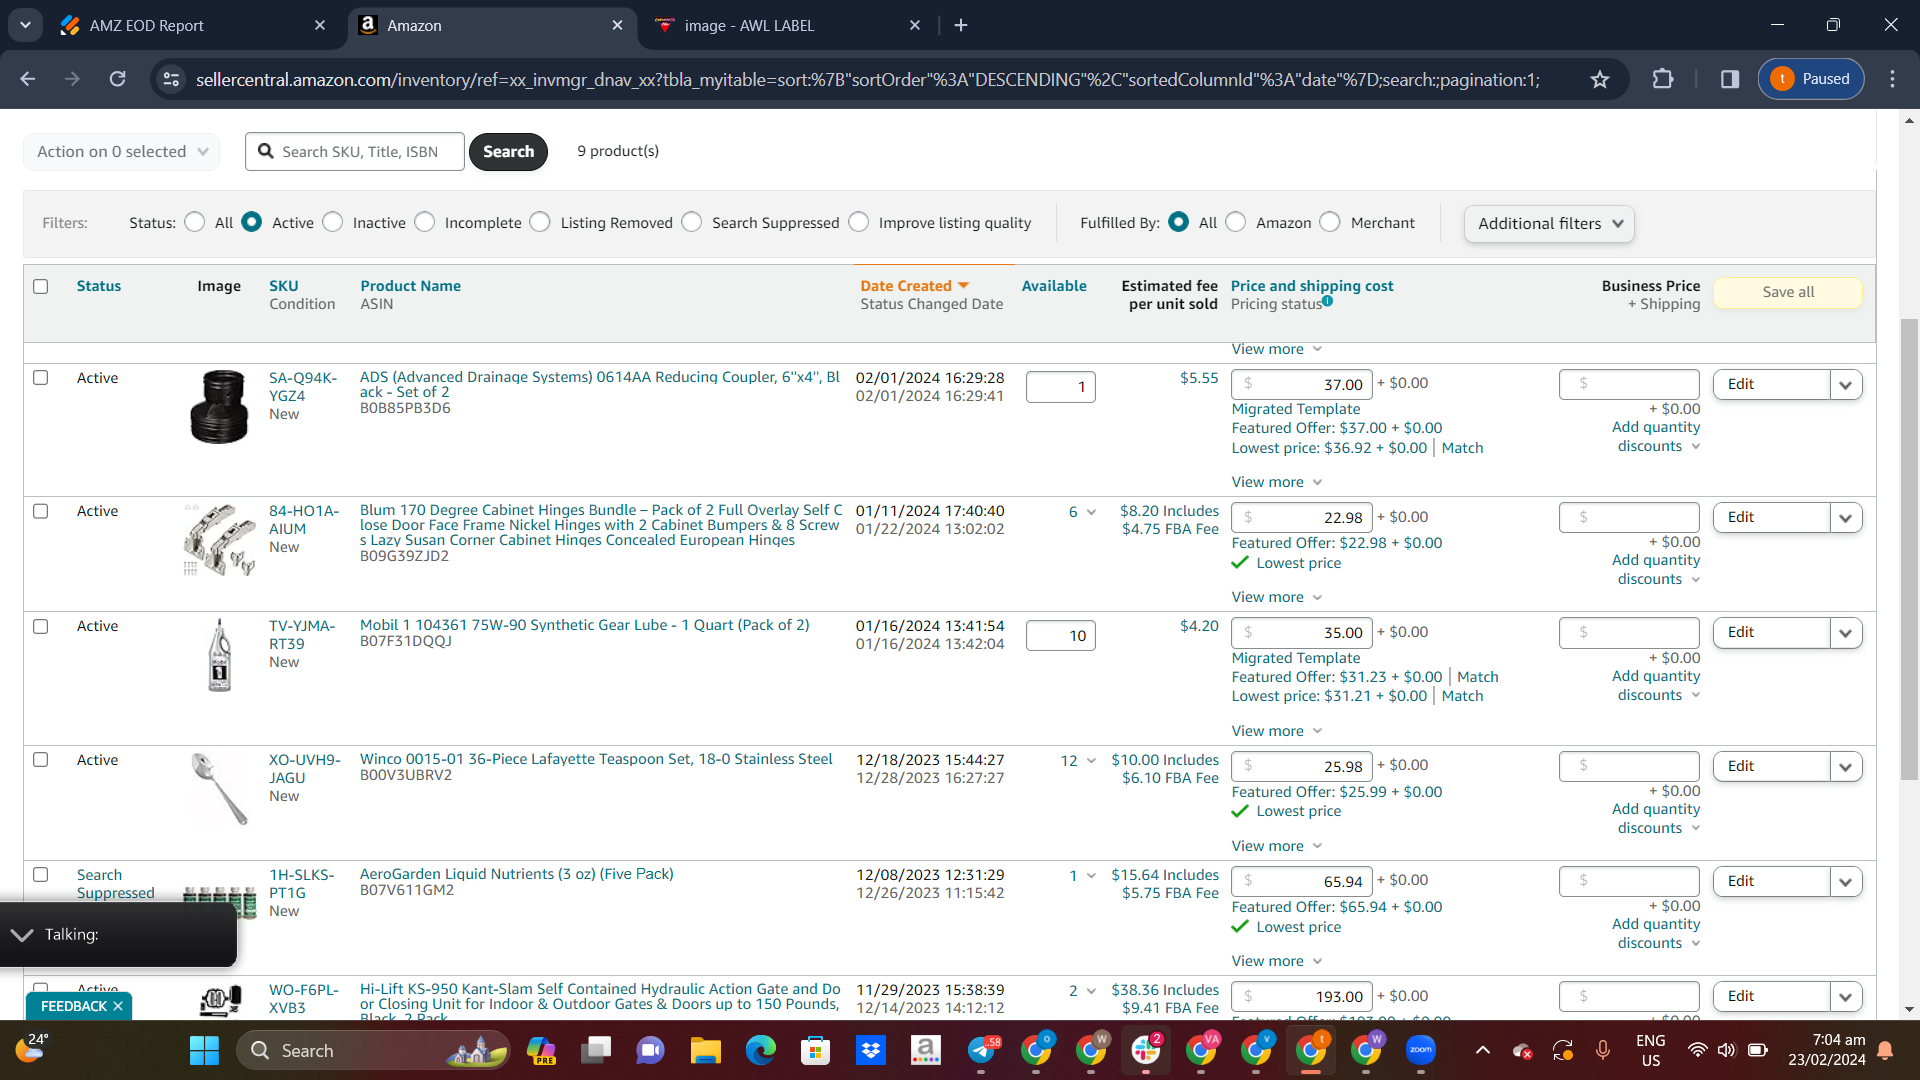
Task: Click the microphone icon in system tray
Action: point(1603,1050)
